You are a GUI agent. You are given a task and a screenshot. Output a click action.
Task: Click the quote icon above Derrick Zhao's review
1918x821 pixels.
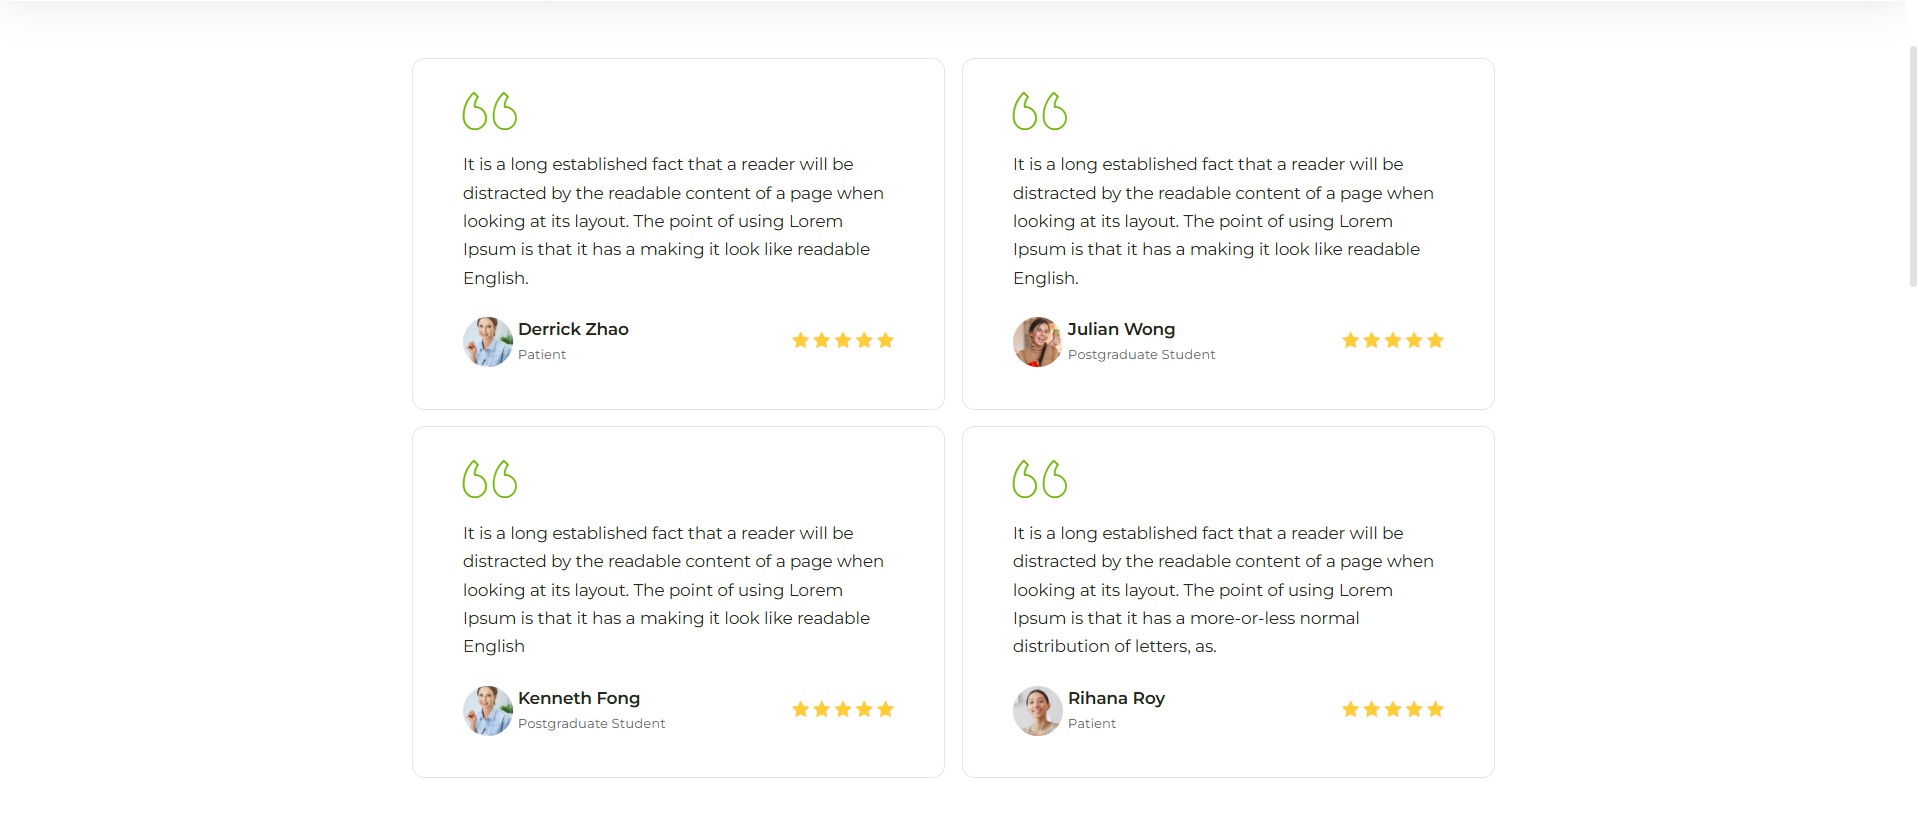(x=490, y=111)
